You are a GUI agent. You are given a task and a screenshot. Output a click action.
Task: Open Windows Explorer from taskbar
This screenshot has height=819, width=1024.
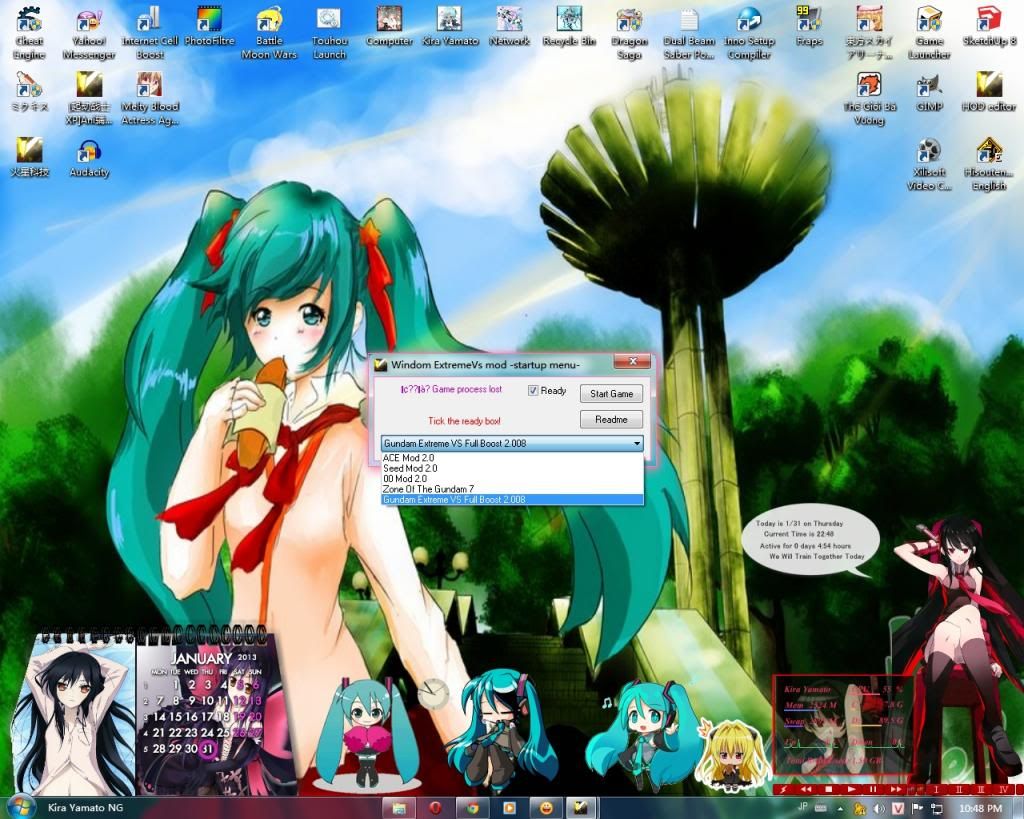400,809
